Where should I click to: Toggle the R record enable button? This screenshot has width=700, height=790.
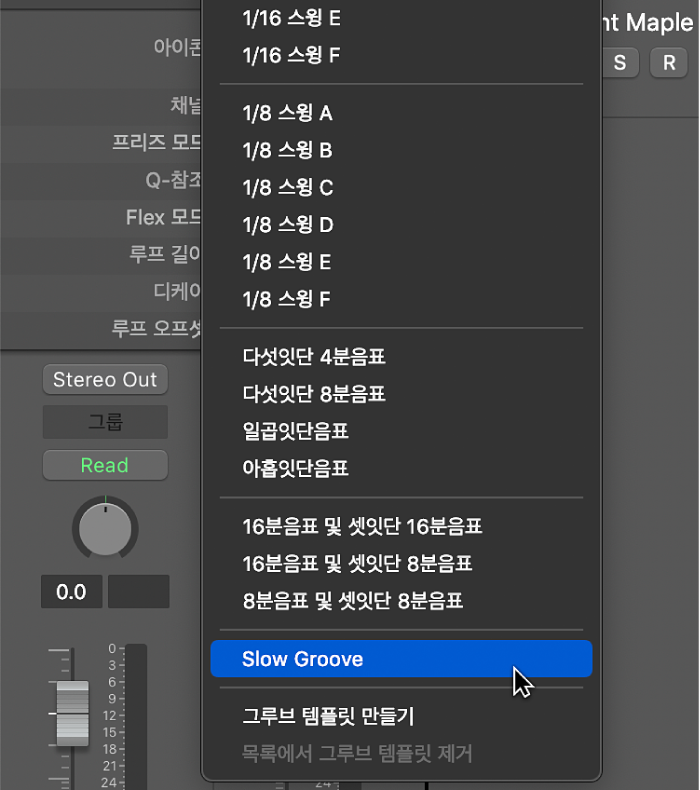[x=669, y=63]
